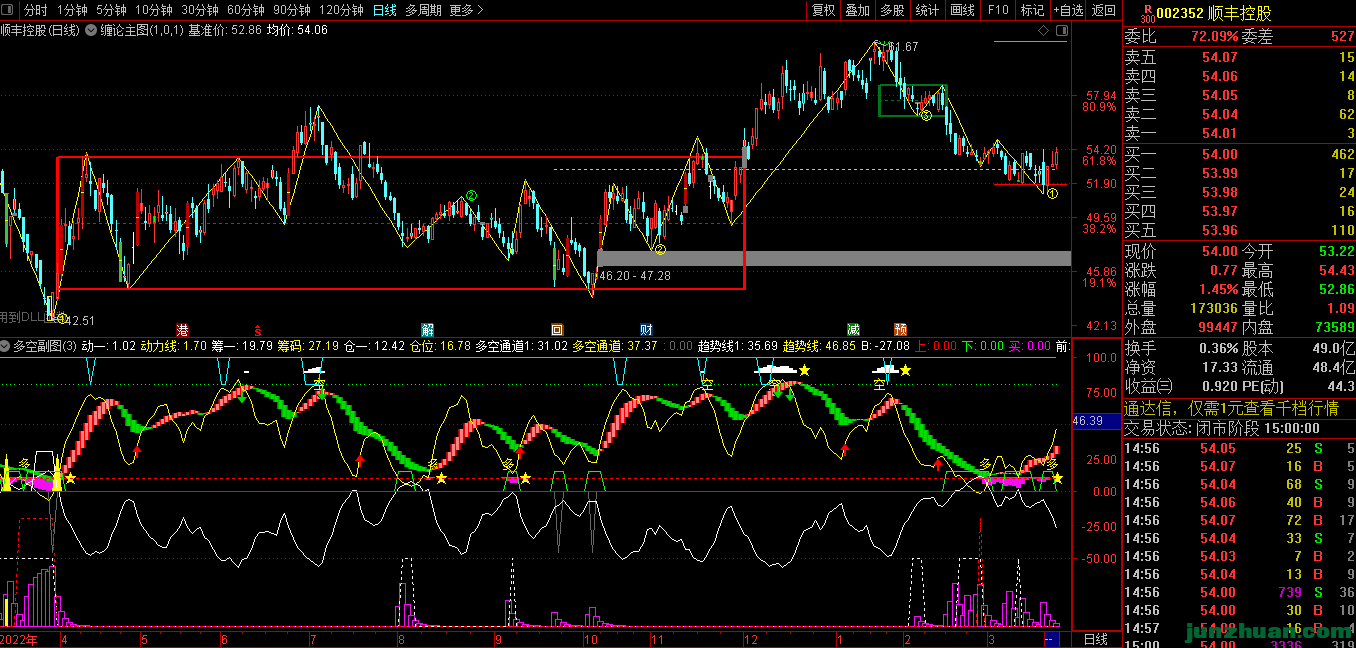Click the 委比 72.09% value
The width and height of the screenshot is (1356, 648).
tap(1214, 36)
